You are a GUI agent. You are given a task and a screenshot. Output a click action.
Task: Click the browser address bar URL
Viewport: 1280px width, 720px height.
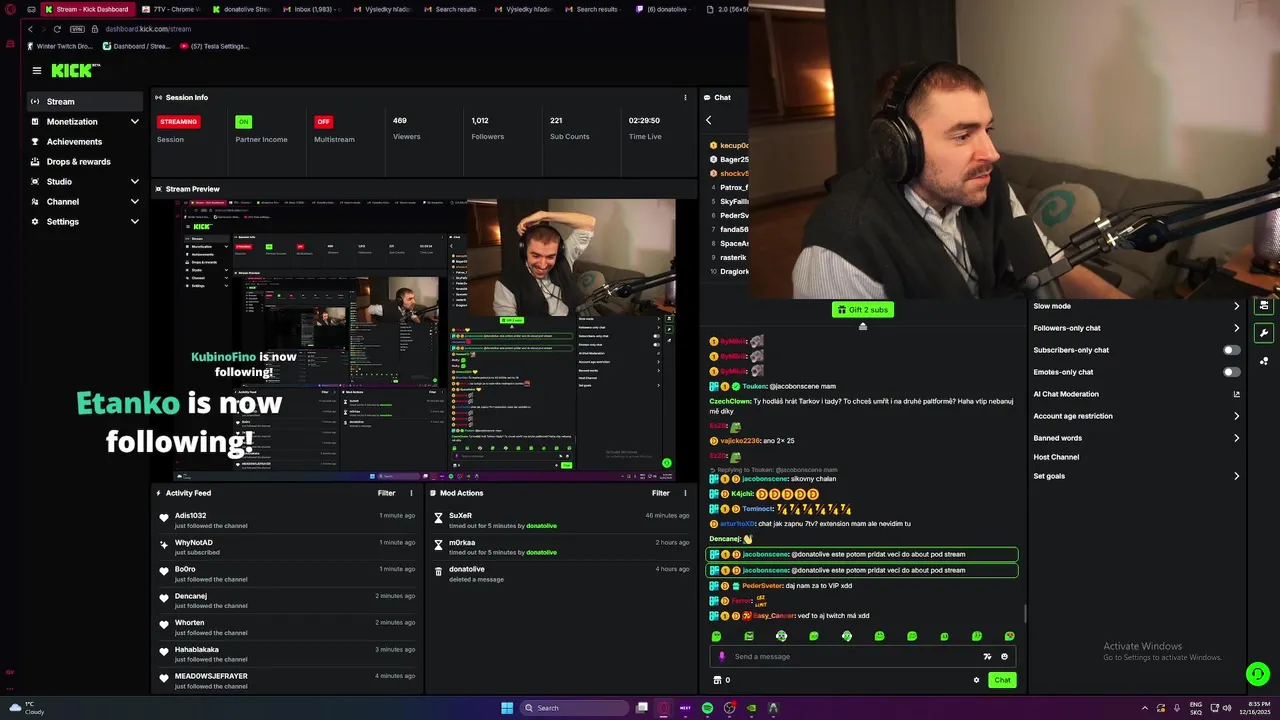click(x=148, y=29)
